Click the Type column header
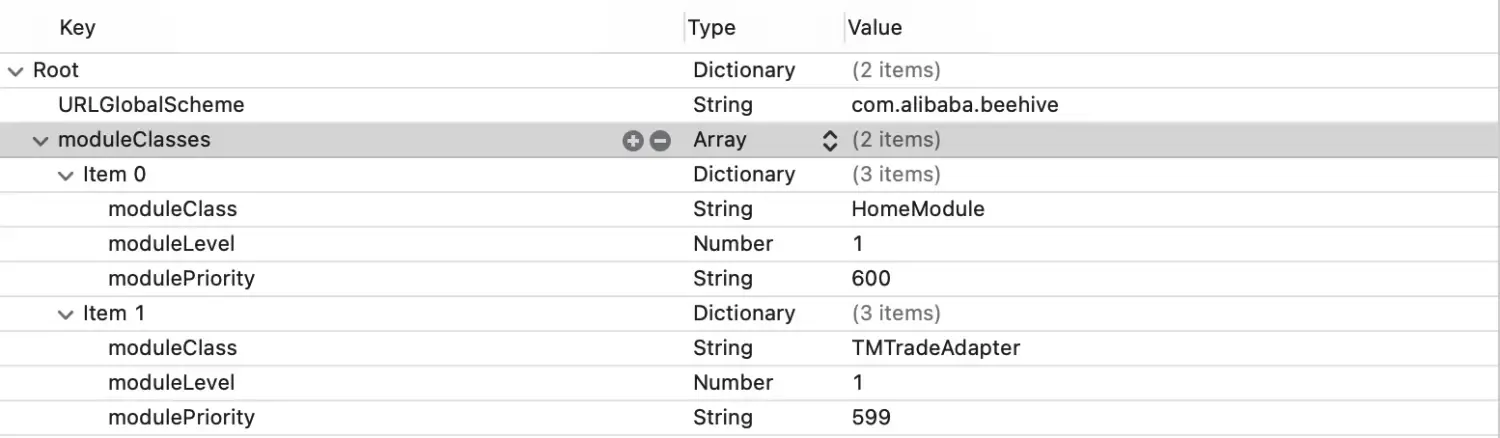The width and height of the screenshot is (1500, 438). point(712,28)
